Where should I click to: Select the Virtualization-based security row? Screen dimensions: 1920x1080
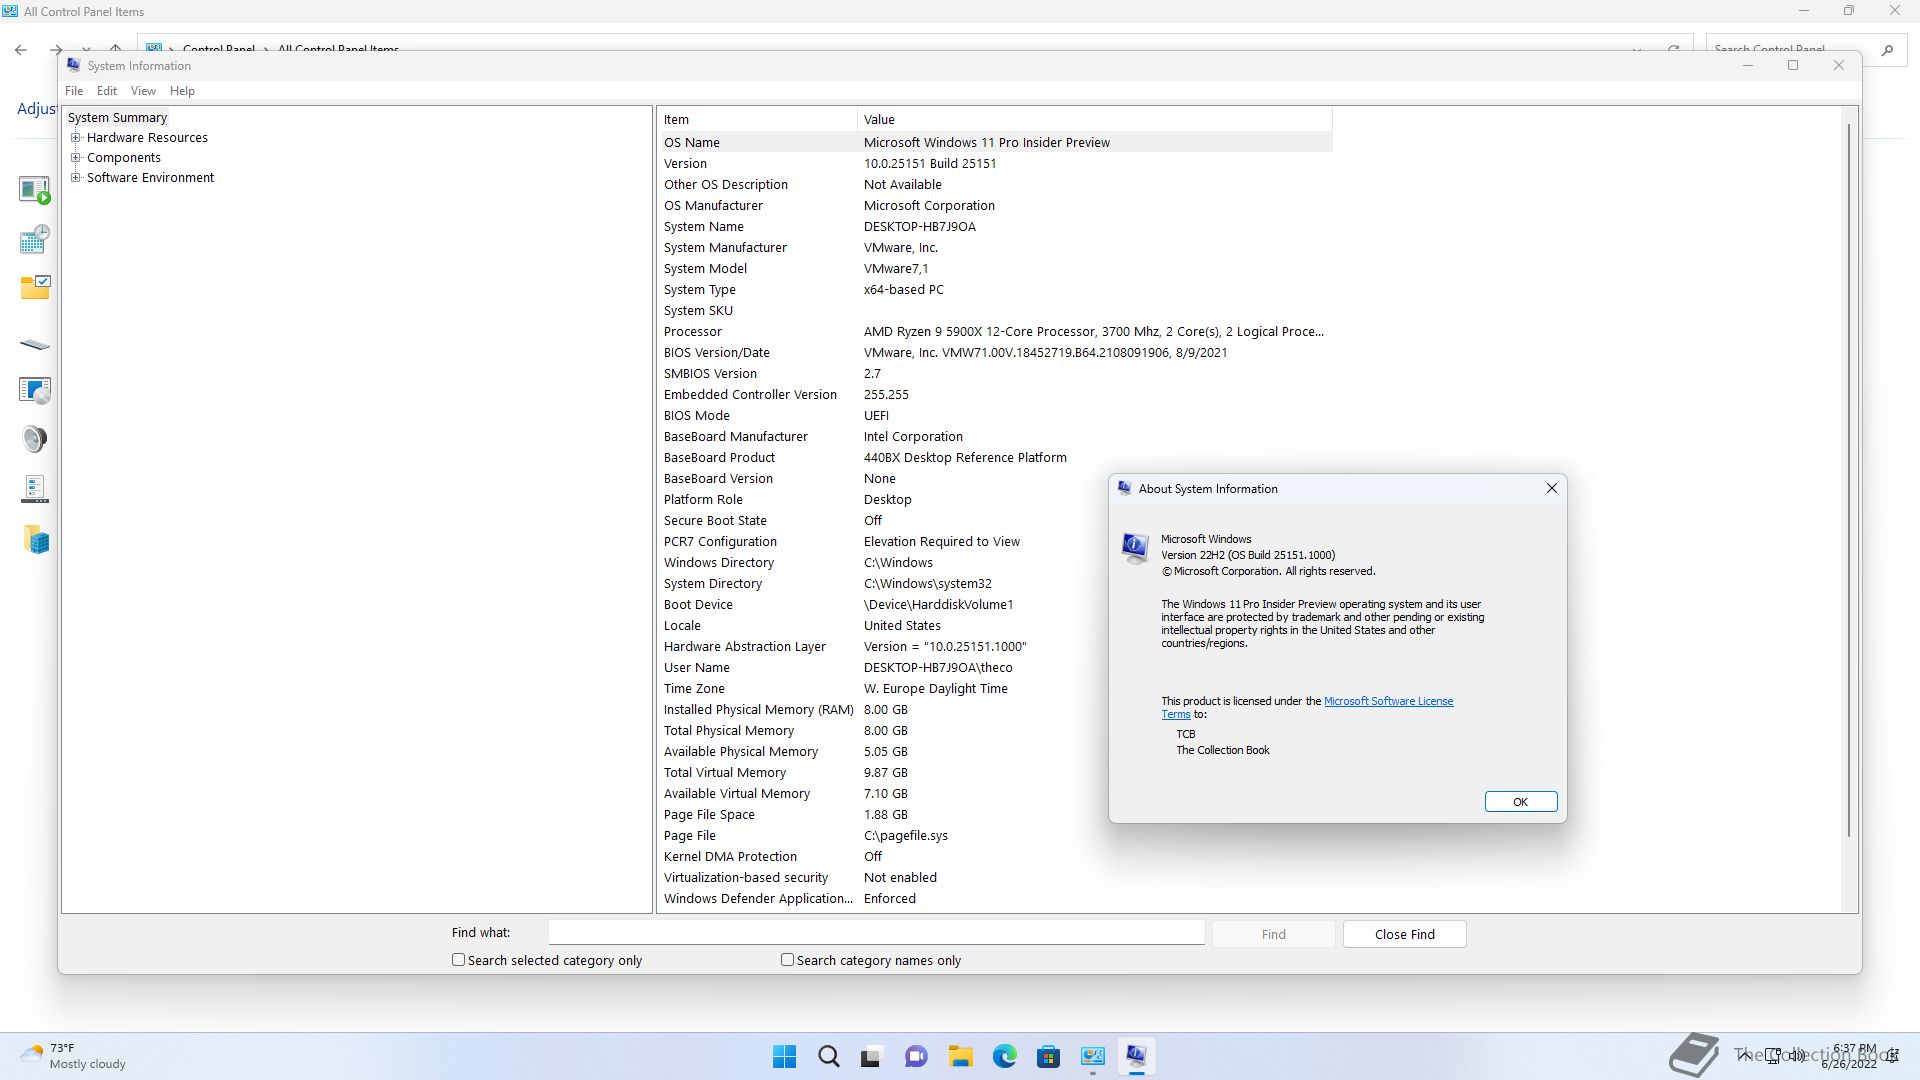(x=995, y=877)
